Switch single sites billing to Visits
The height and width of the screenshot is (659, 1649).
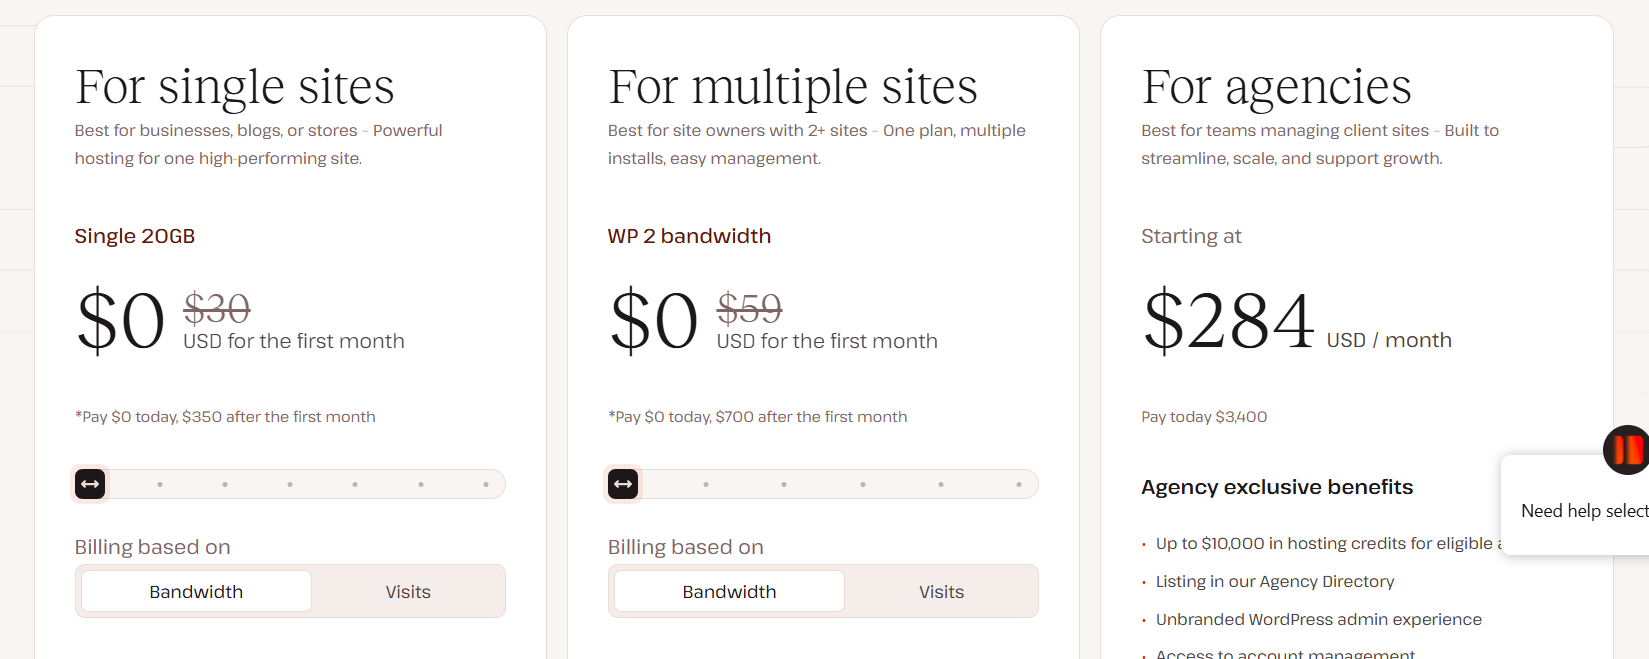coord(408,591)
